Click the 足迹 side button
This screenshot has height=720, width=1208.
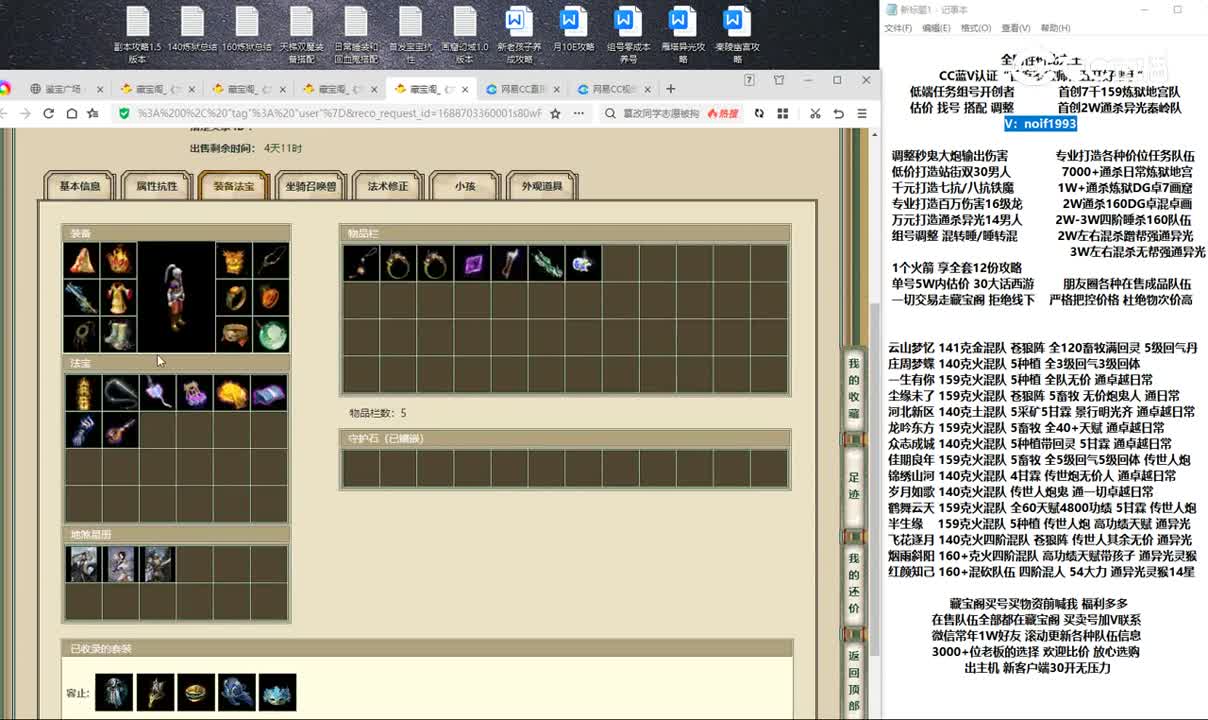(854, 486)
